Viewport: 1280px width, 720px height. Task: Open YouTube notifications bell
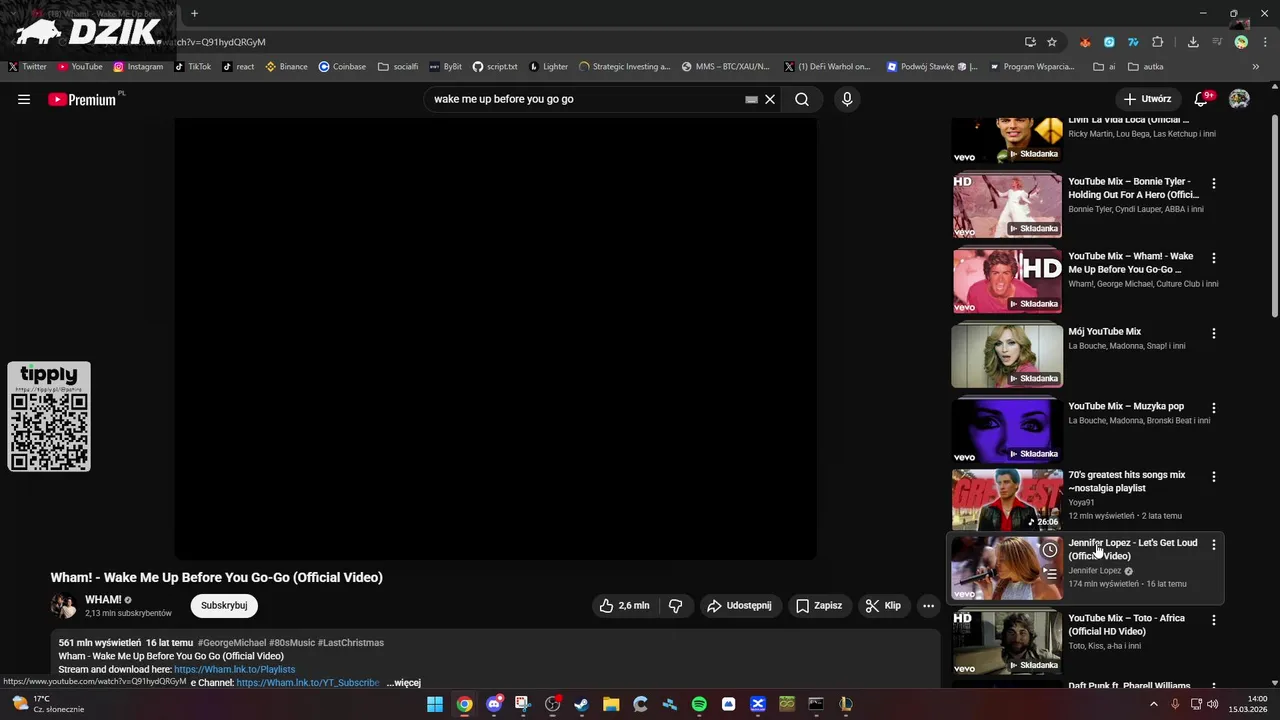[x=1203, y=99]
